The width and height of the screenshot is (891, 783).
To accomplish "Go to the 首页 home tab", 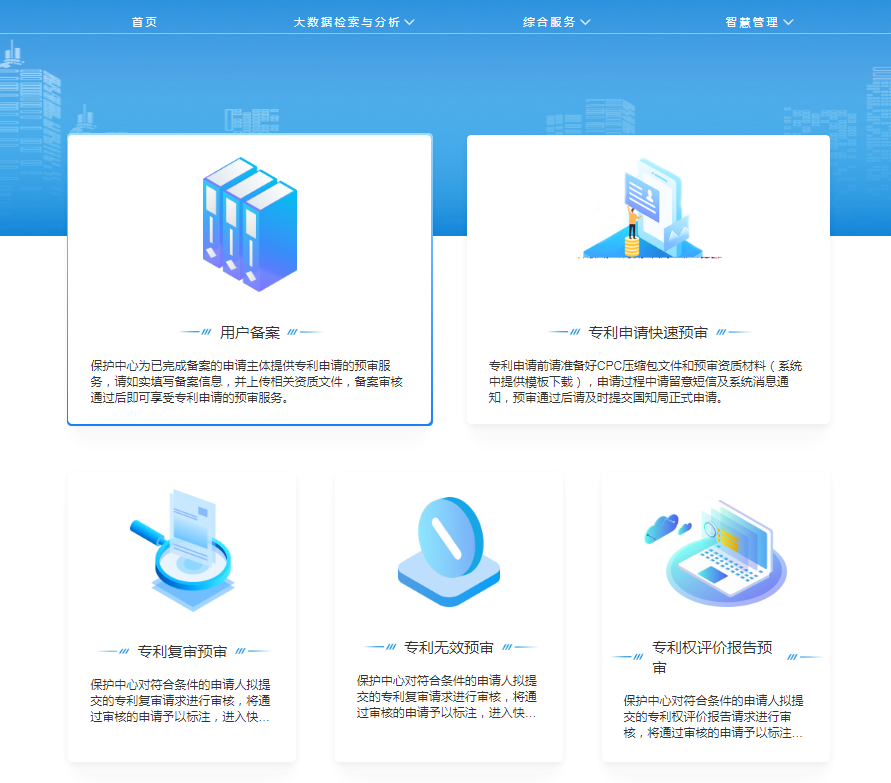I will click(x=145, y=22).
